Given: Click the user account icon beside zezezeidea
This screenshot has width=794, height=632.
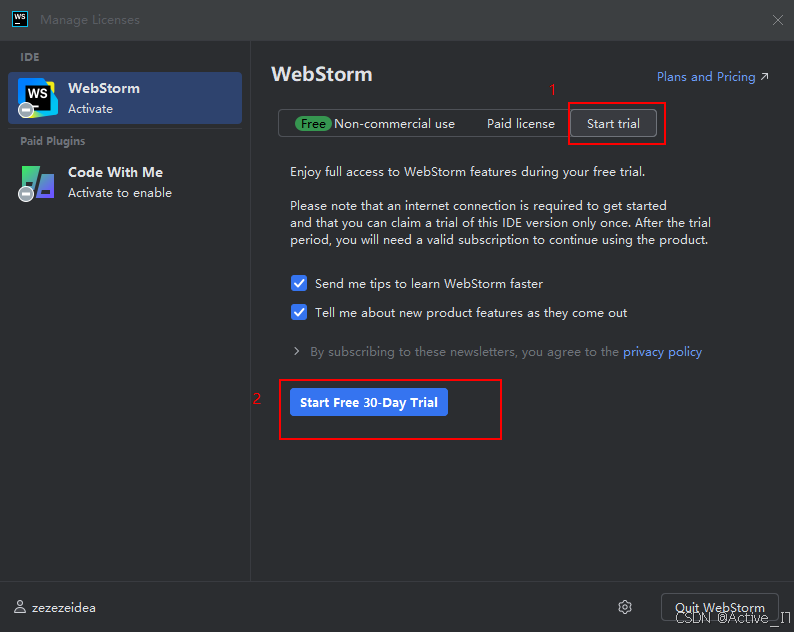Looking at the screenshot, I should pos(20,607).
